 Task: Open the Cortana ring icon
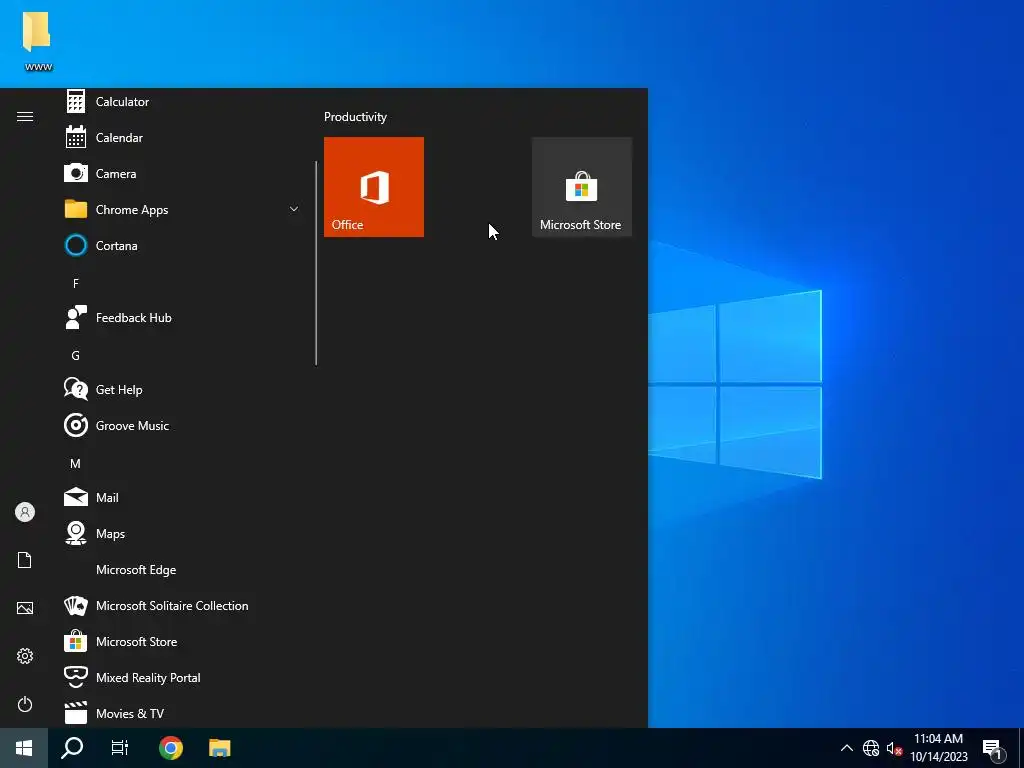coord(76,246)
